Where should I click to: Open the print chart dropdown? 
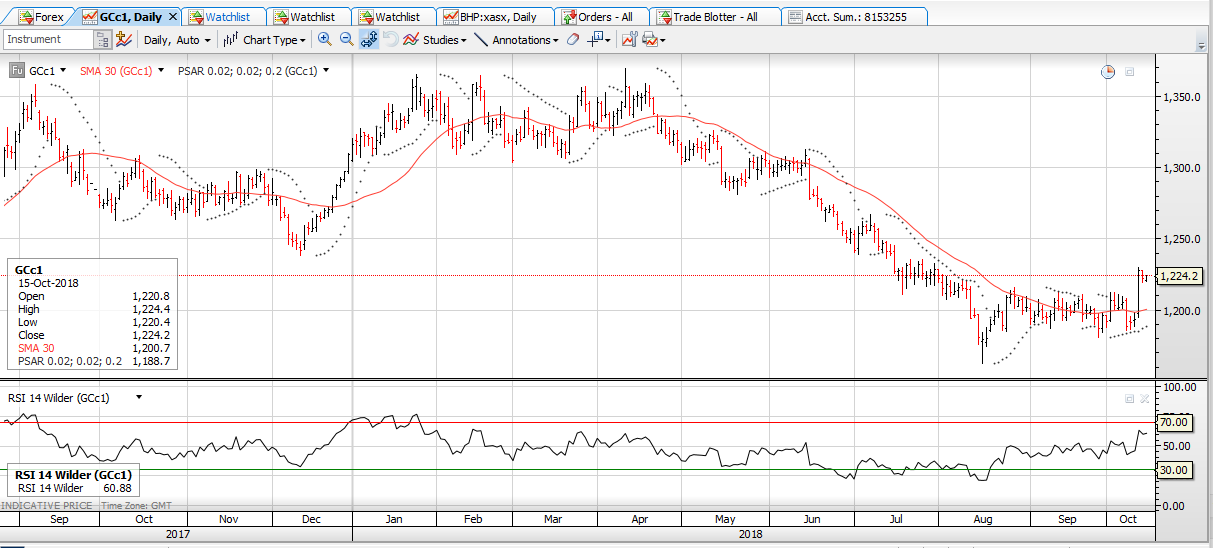coord(653,39)
